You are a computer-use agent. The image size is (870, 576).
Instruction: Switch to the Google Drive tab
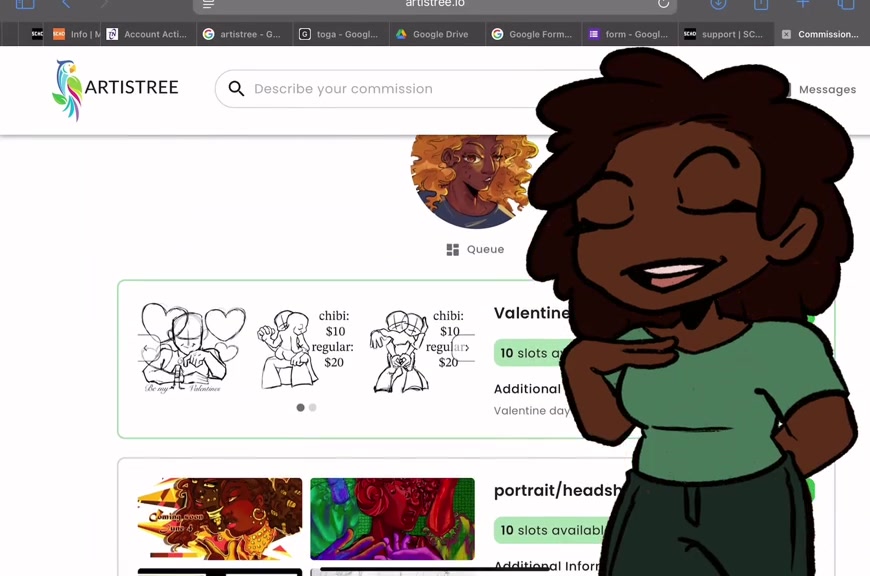[x=437, y=34]
